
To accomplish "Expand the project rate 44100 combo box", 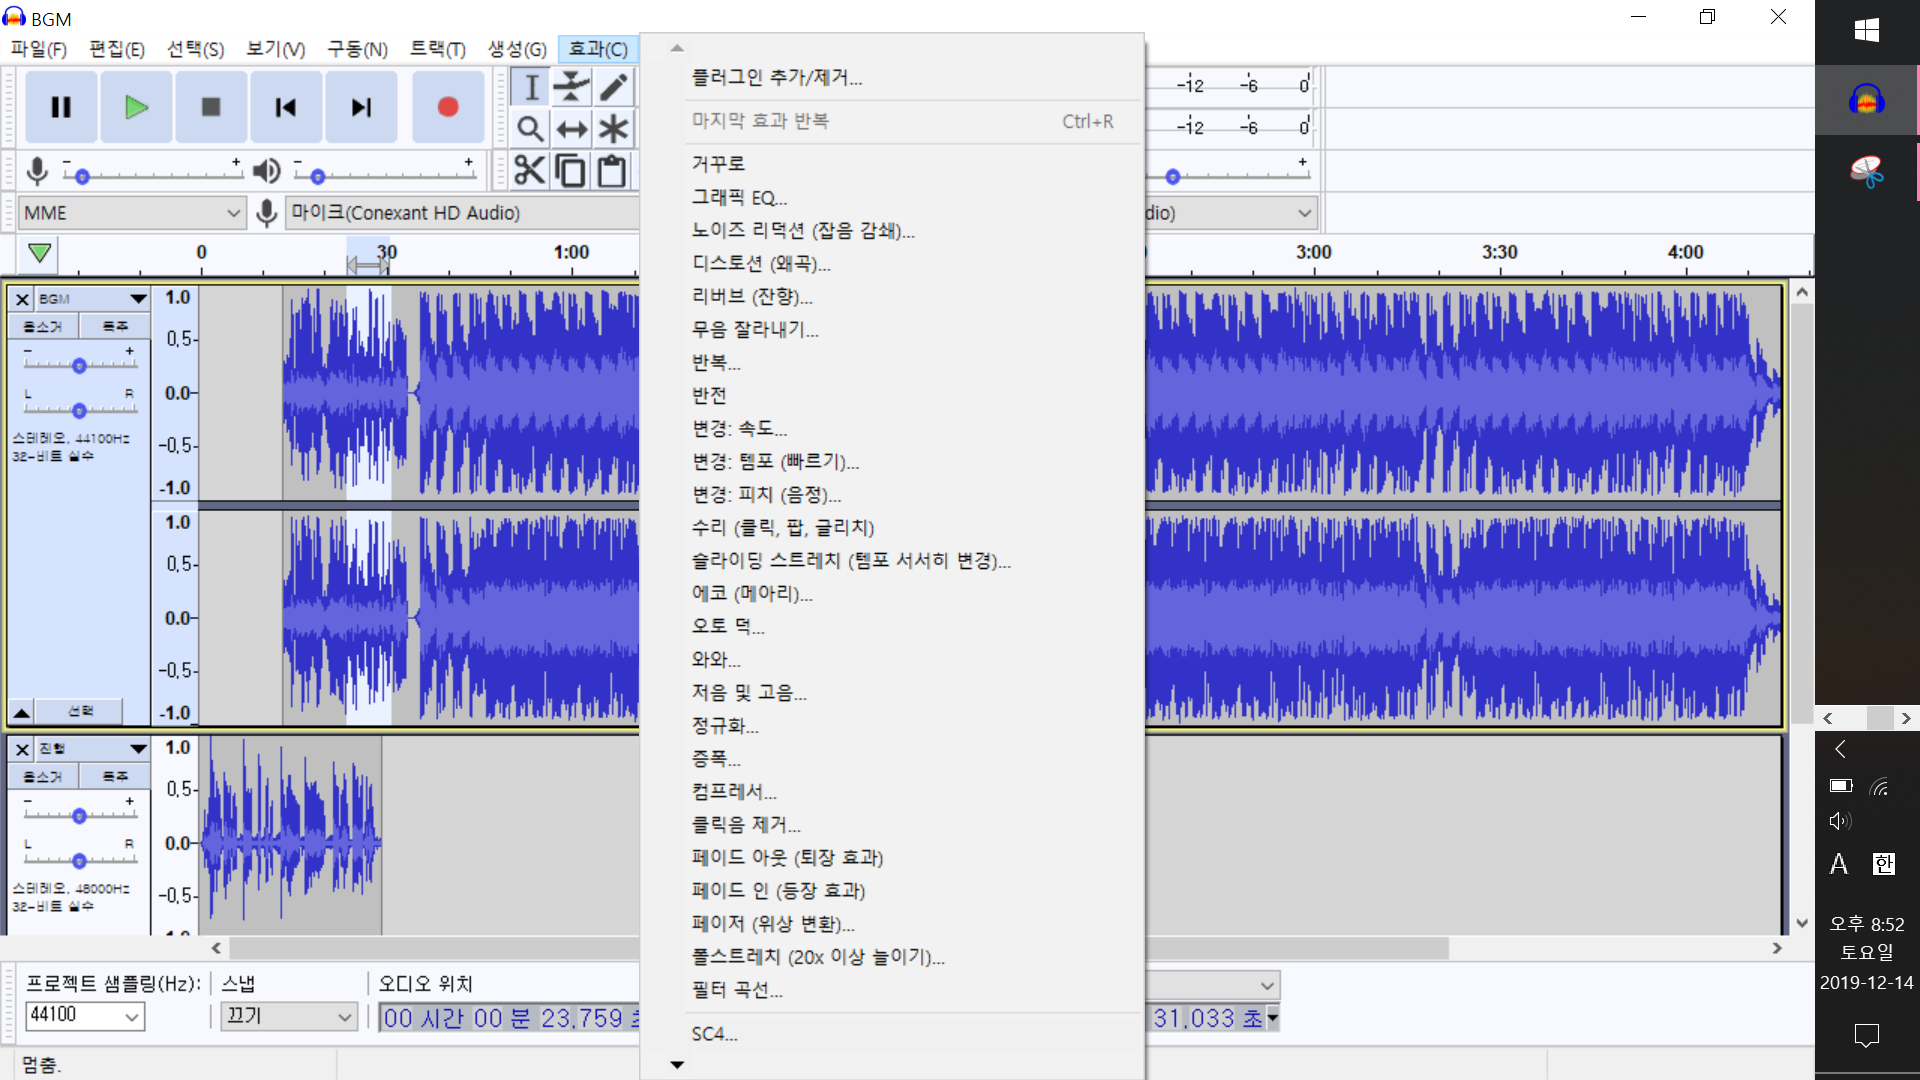I will click(131, 1016).
